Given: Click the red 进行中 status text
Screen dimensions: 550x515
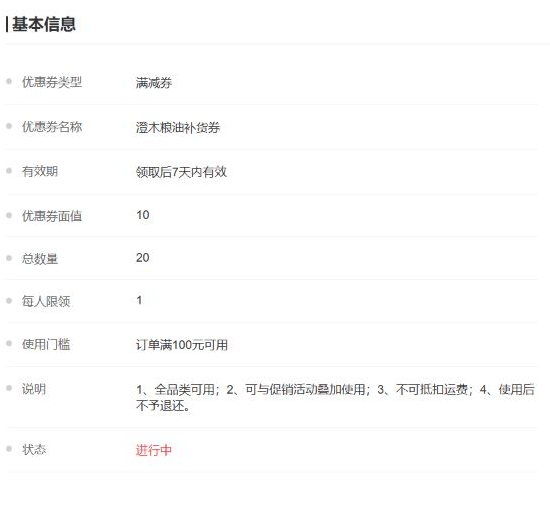Looking at the screenshot, I should tap(154, 450).
